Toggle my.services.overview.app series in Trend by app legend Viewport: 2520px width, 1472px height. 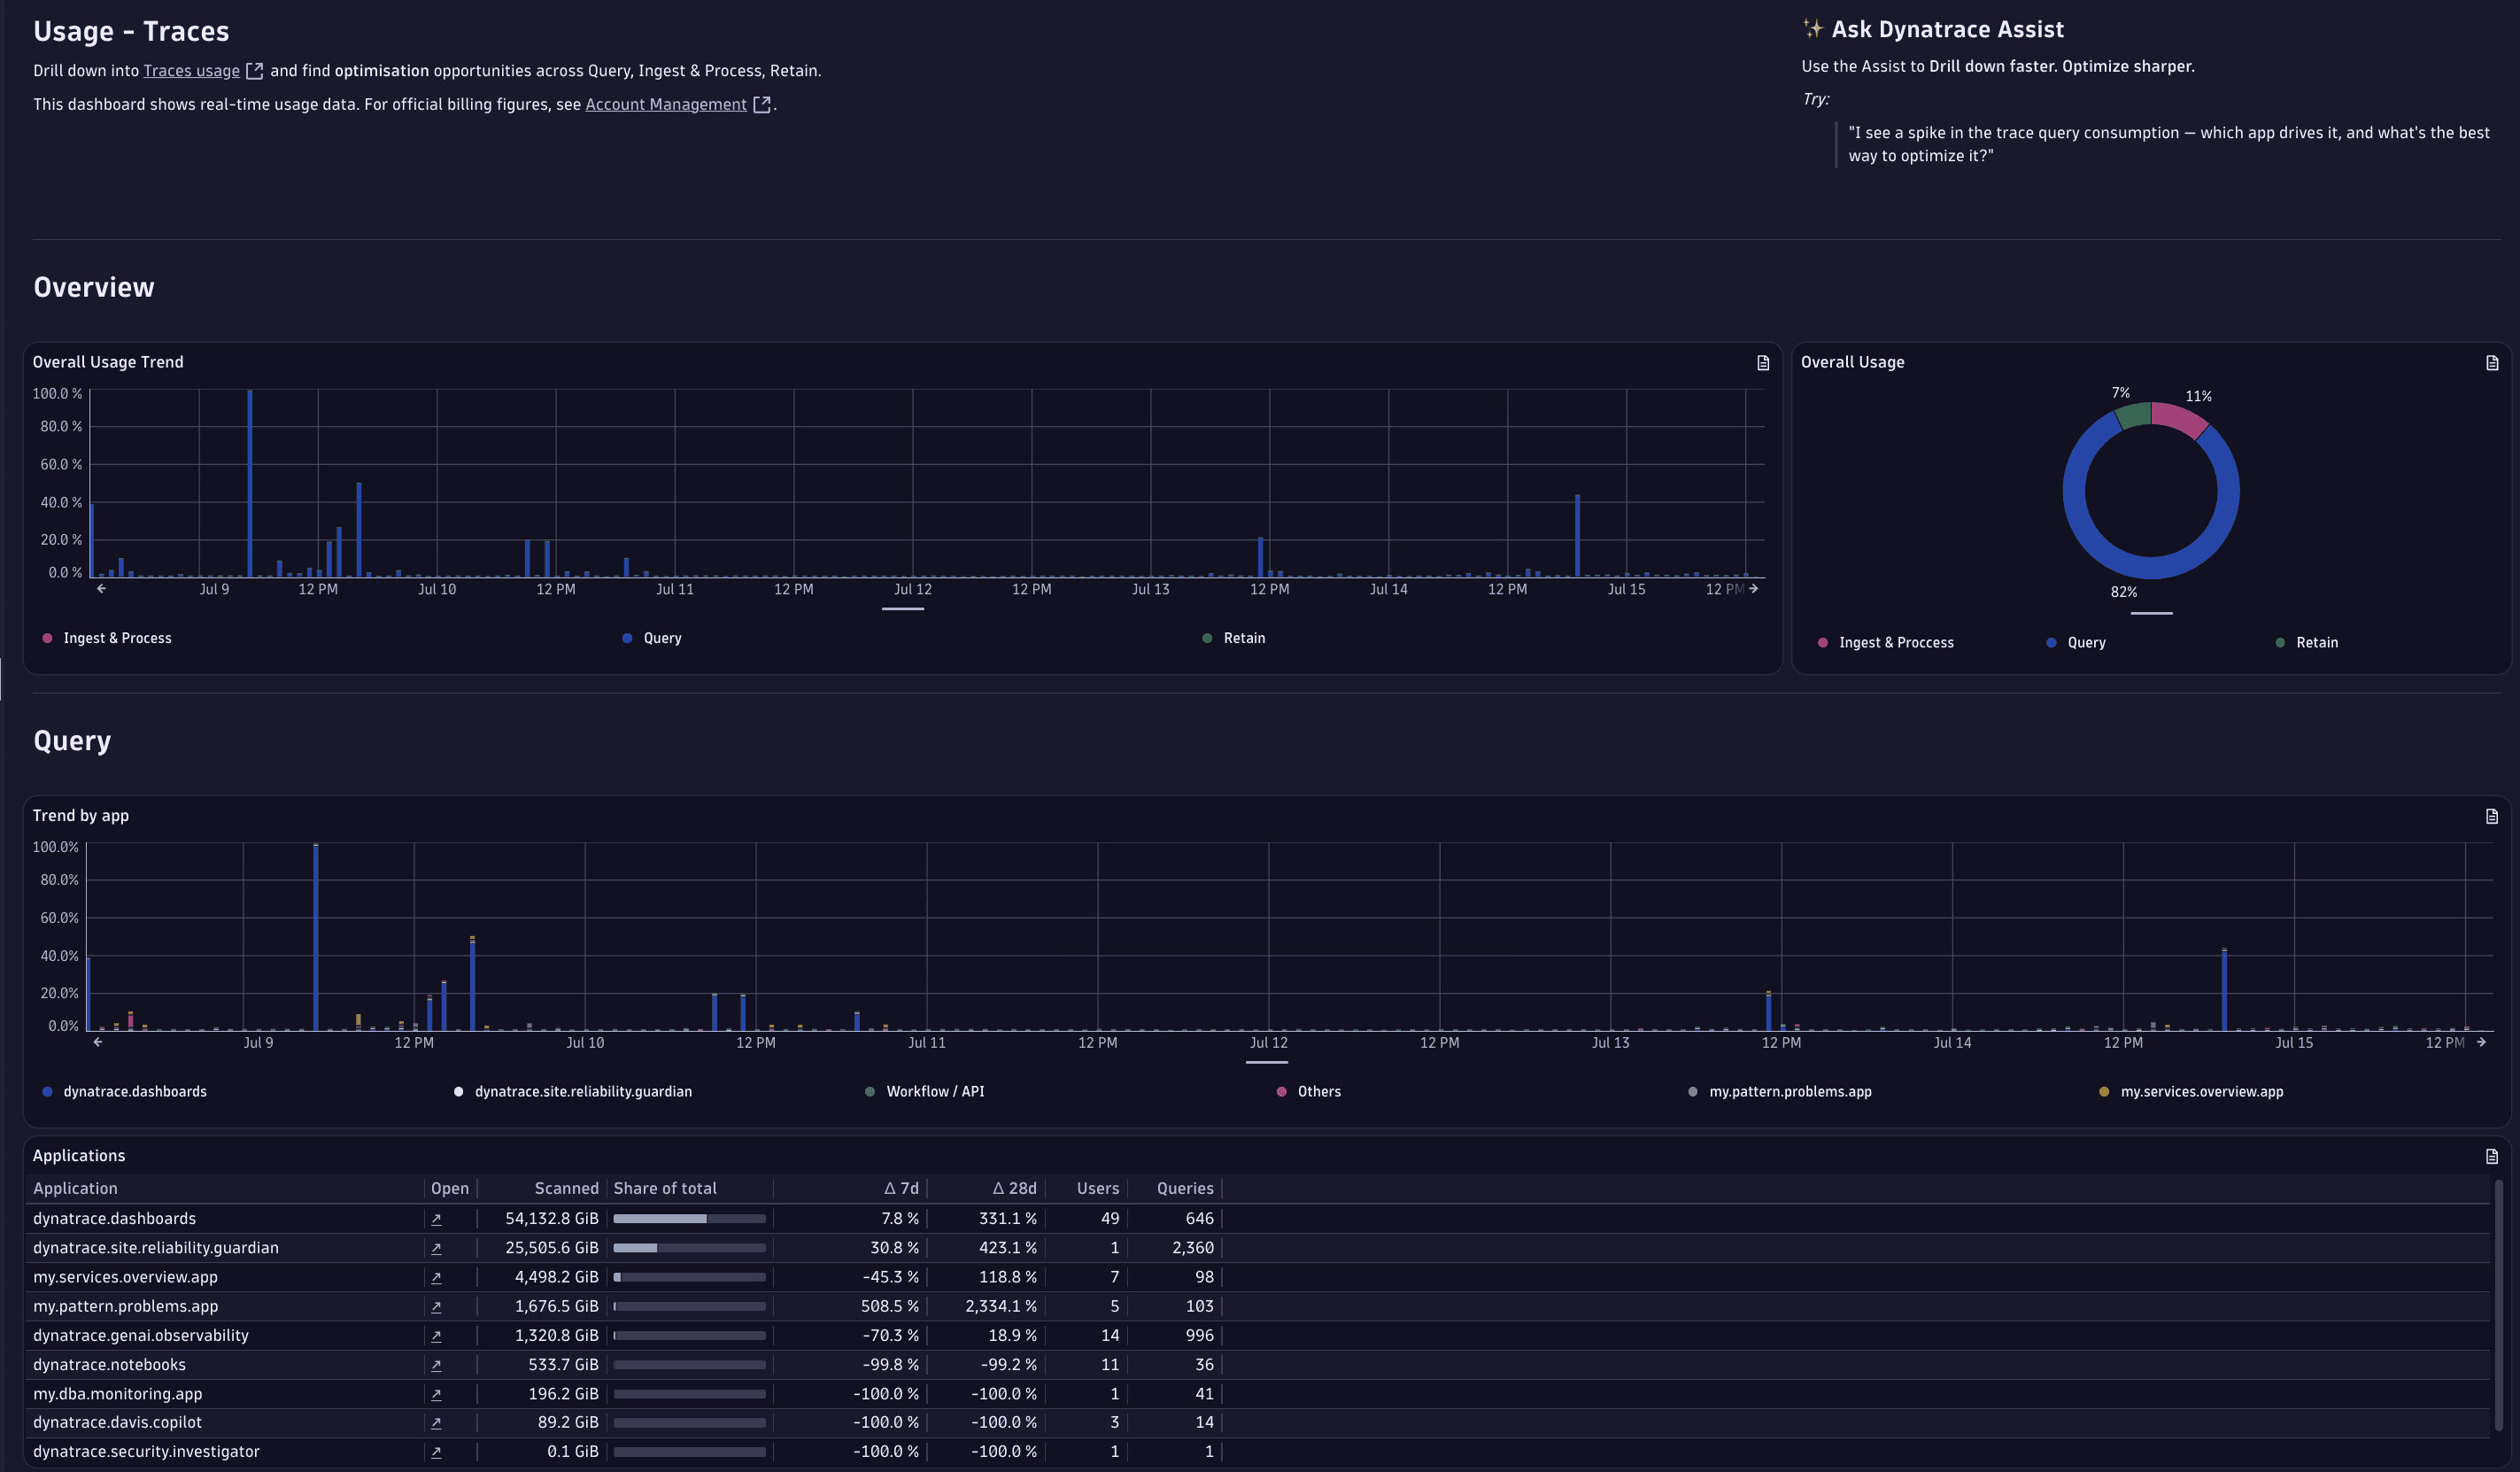coord(2192,1092)
